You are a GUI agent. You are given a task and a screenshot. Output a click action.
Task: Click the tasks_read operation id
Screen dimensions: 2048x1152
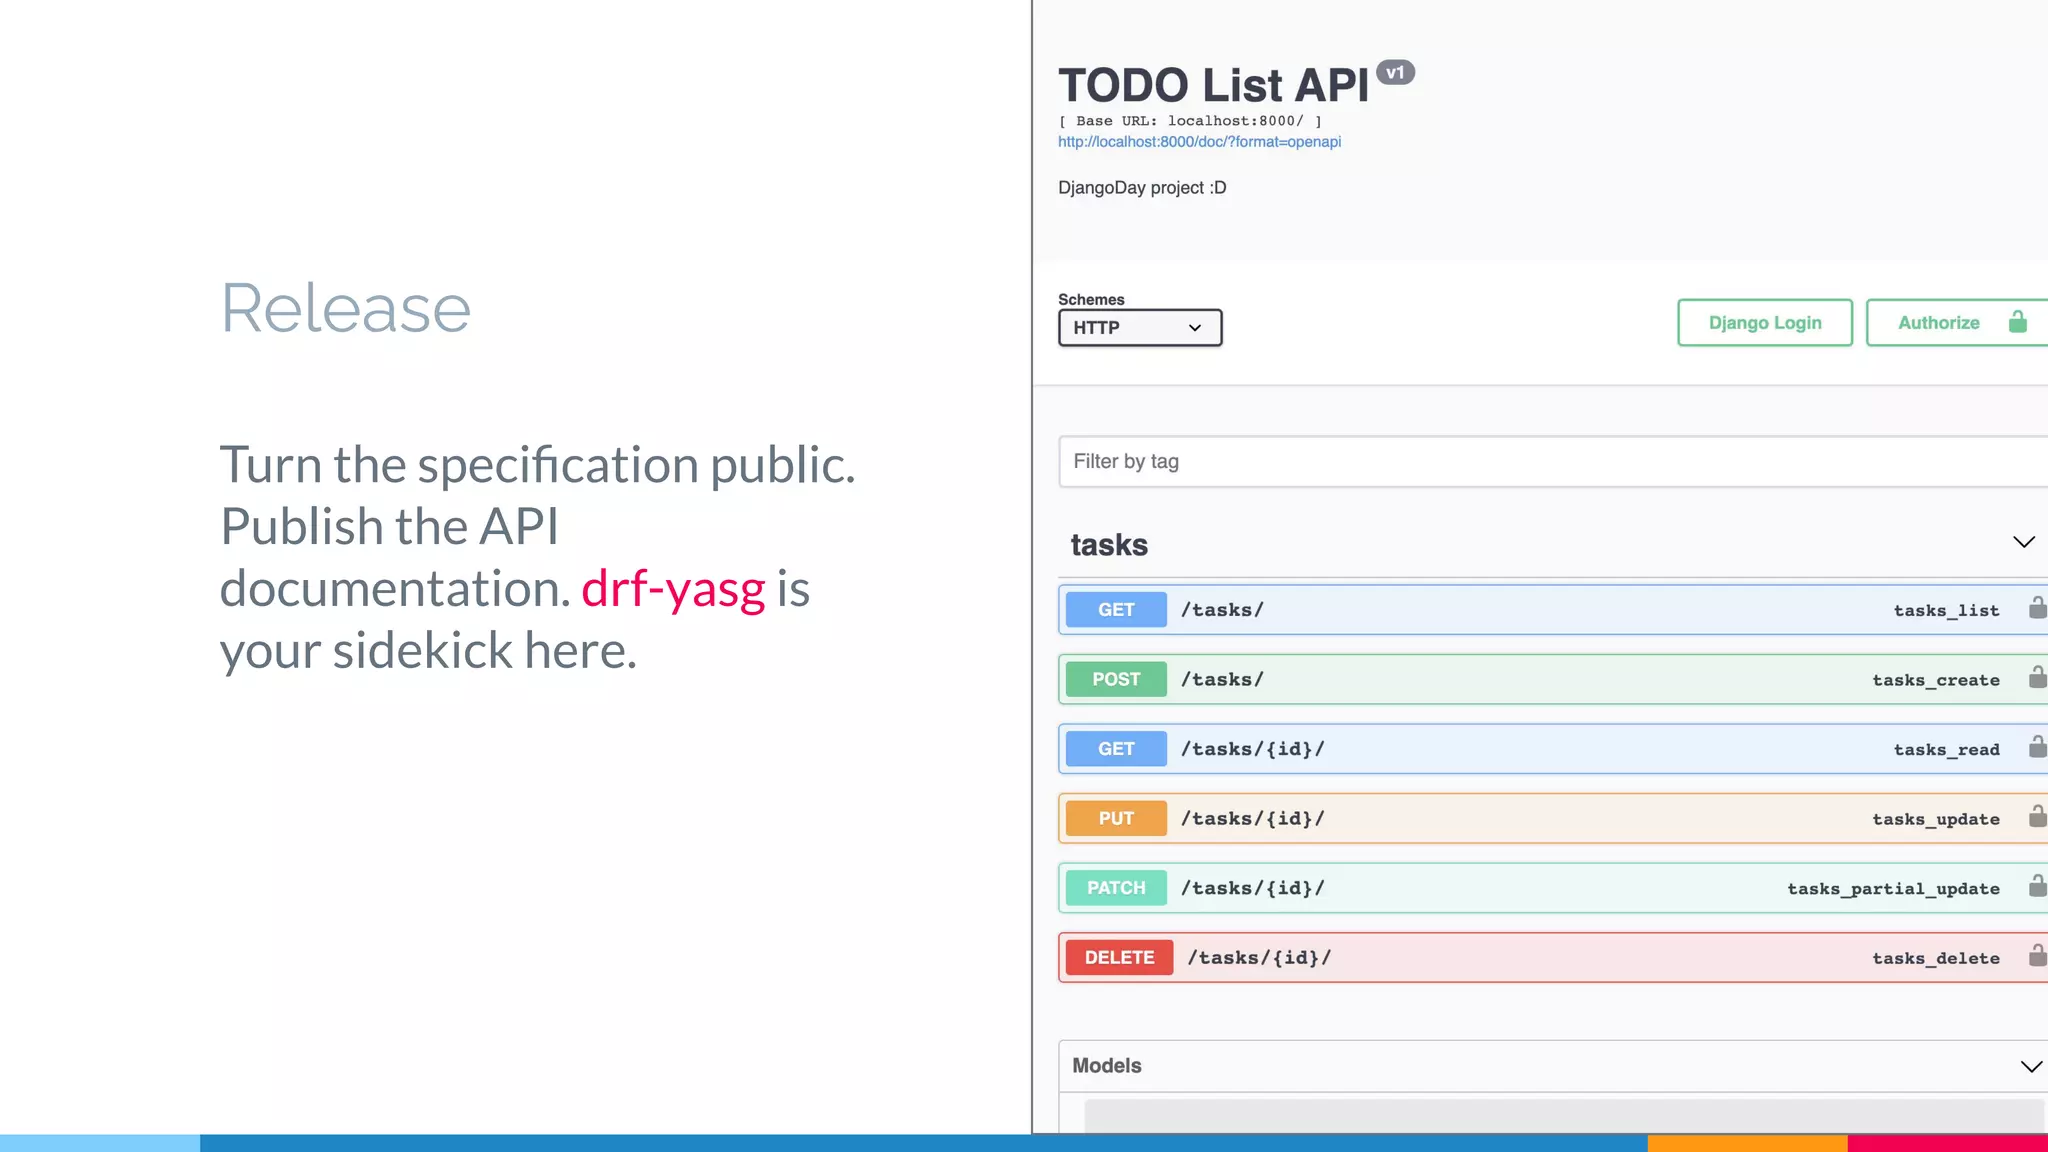pos(1946,750)
